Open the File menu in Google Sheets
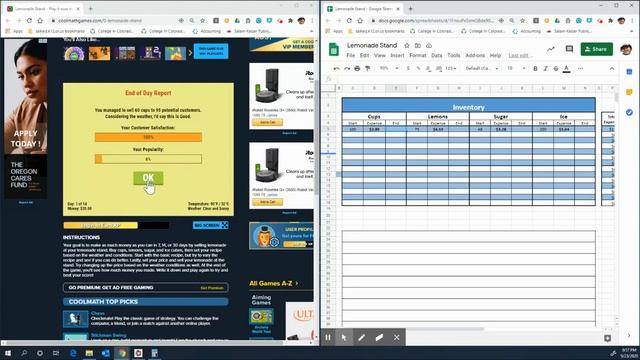 (350, 55)
